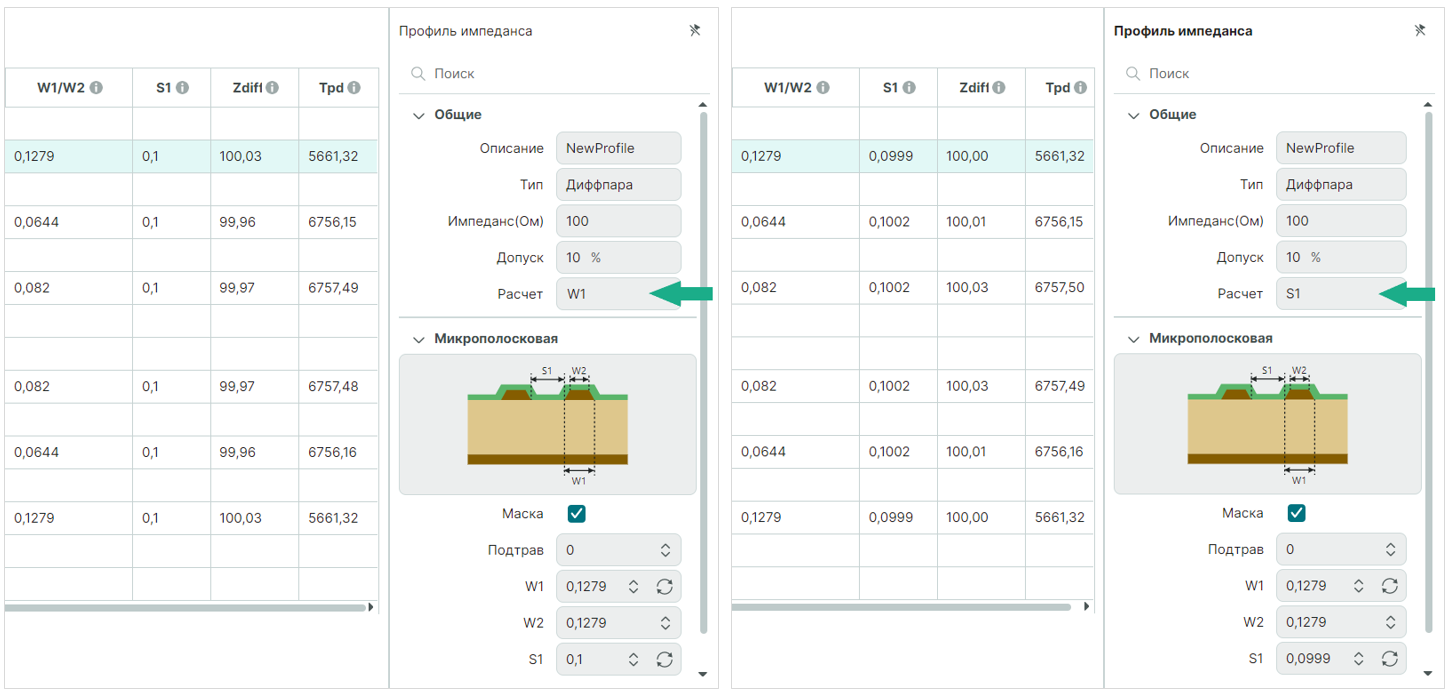
Task: Click recalculate icon next to W1 in right panel
Action: tap(1390, 586)
